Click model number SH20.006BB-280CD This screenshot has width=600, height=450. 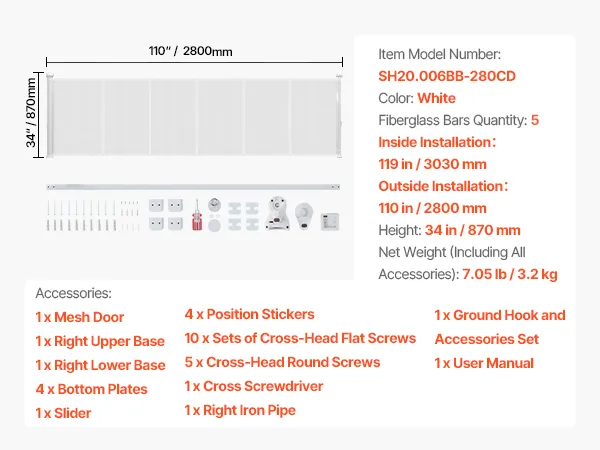446,77
